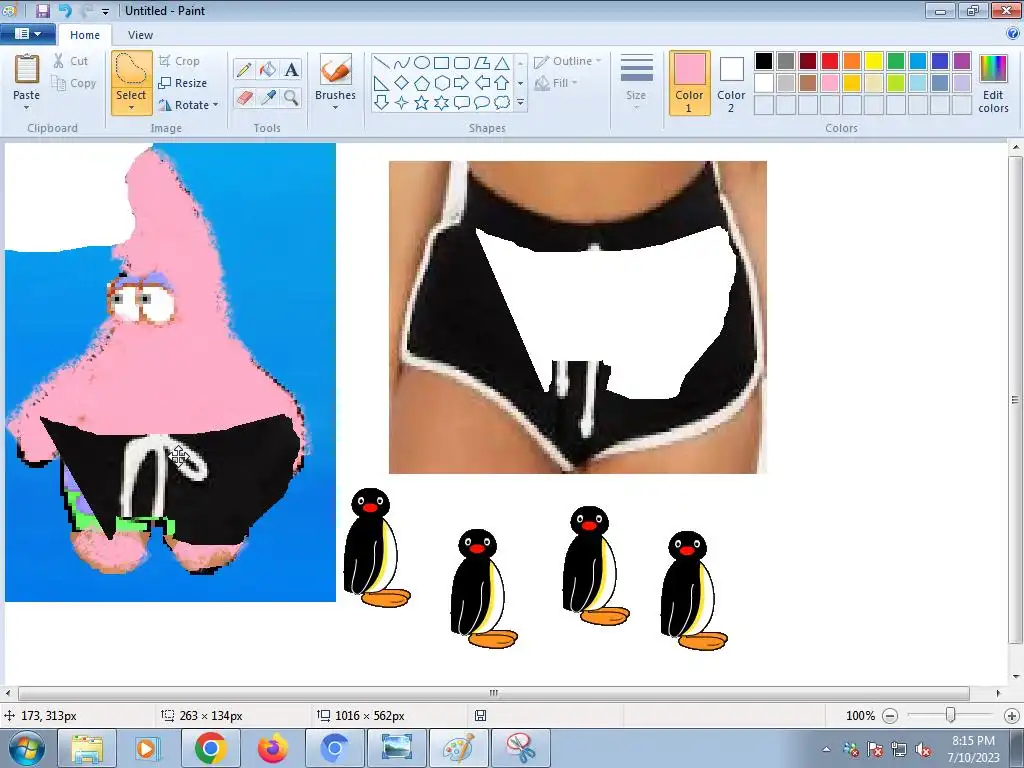This screenshot has width=1024, height=768.
Task: Choose the Diamond shape
Action: pyautogui.click(x=402, y=83)
